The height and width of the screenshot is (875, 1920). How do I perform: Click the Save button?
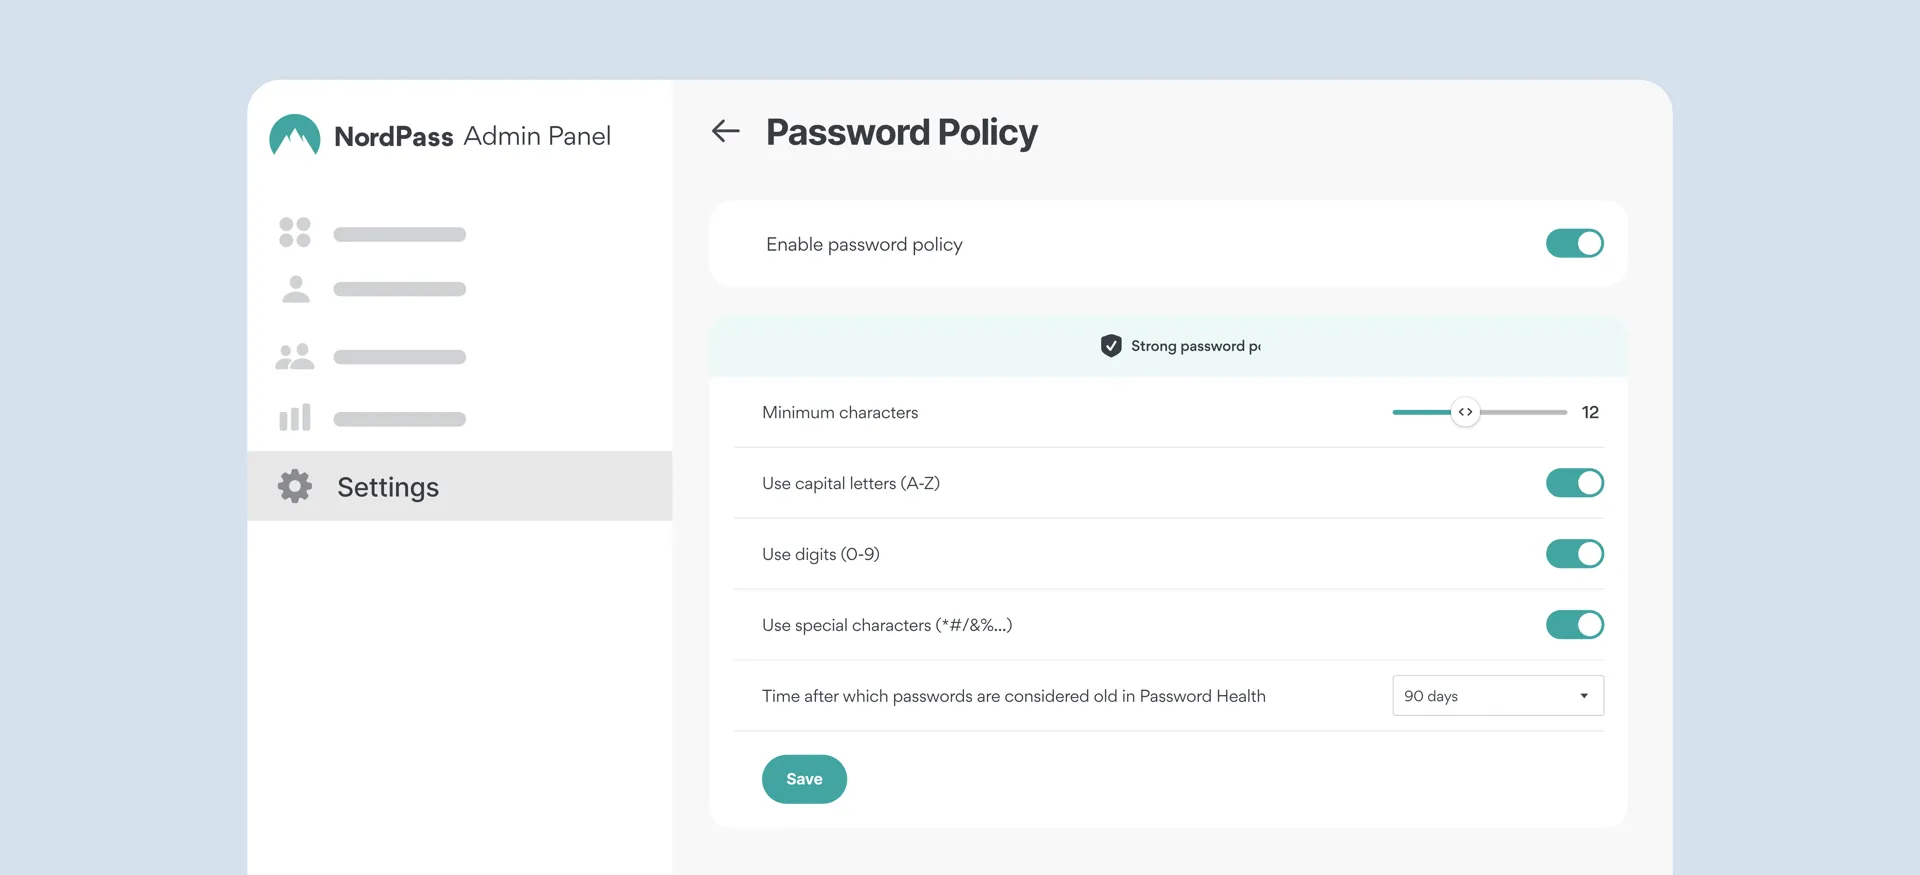click(x=804, y=779)
